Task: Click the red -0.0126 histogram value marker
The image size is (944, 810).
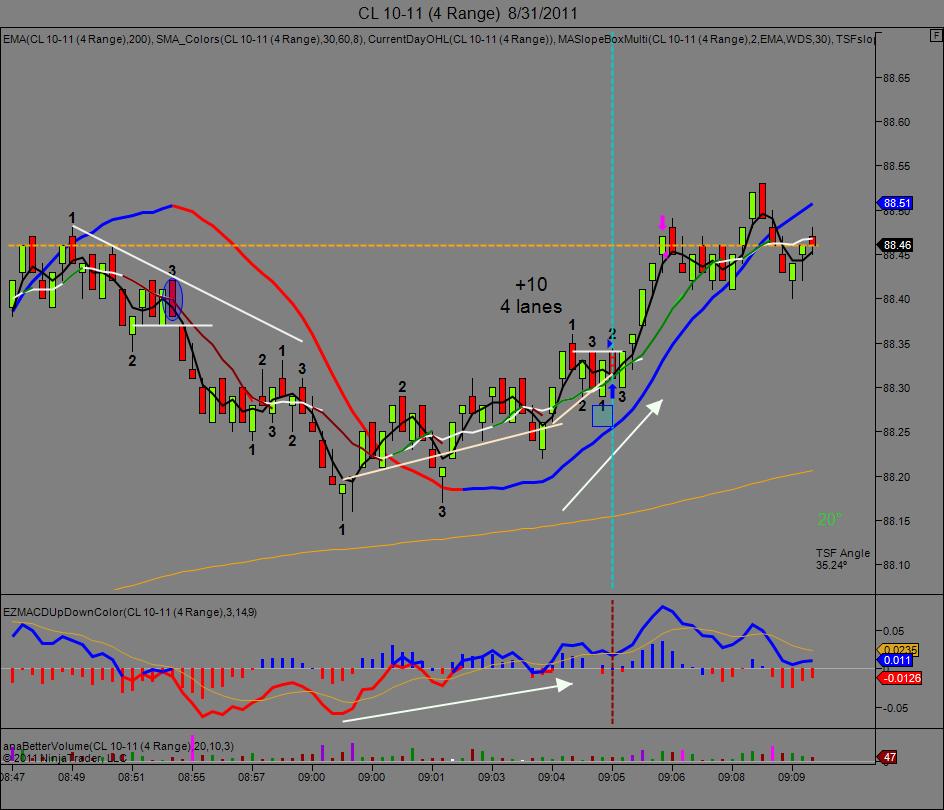Action: click(x=901, y=678)
